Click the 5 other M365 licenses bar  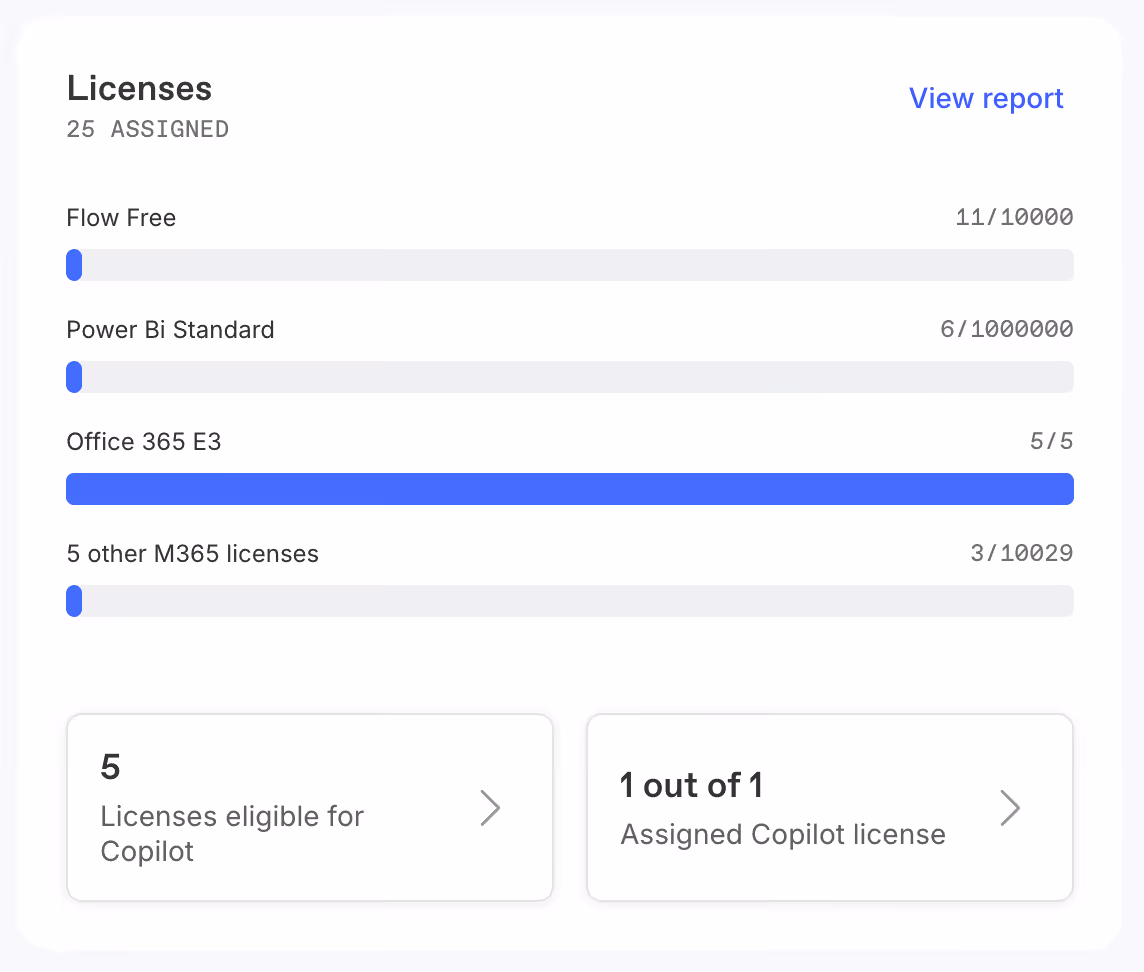pyautogui.click(x=569, y=601)
